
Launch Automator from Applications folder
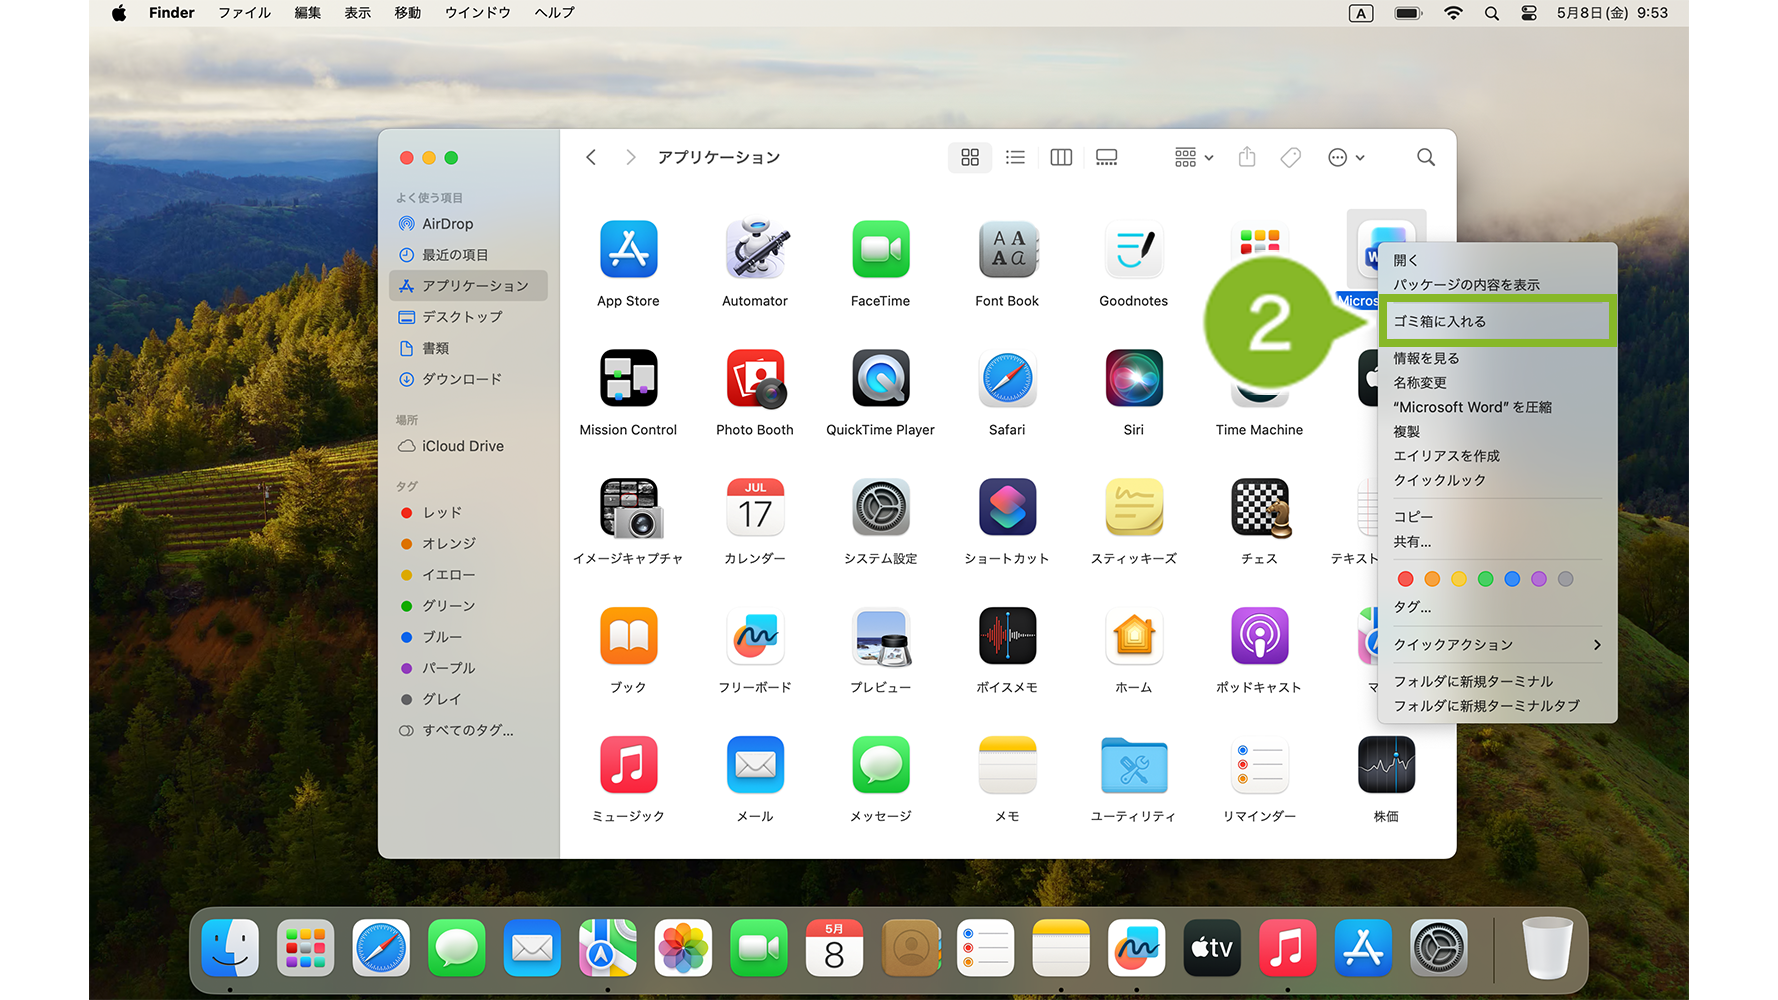coord(755,249)
